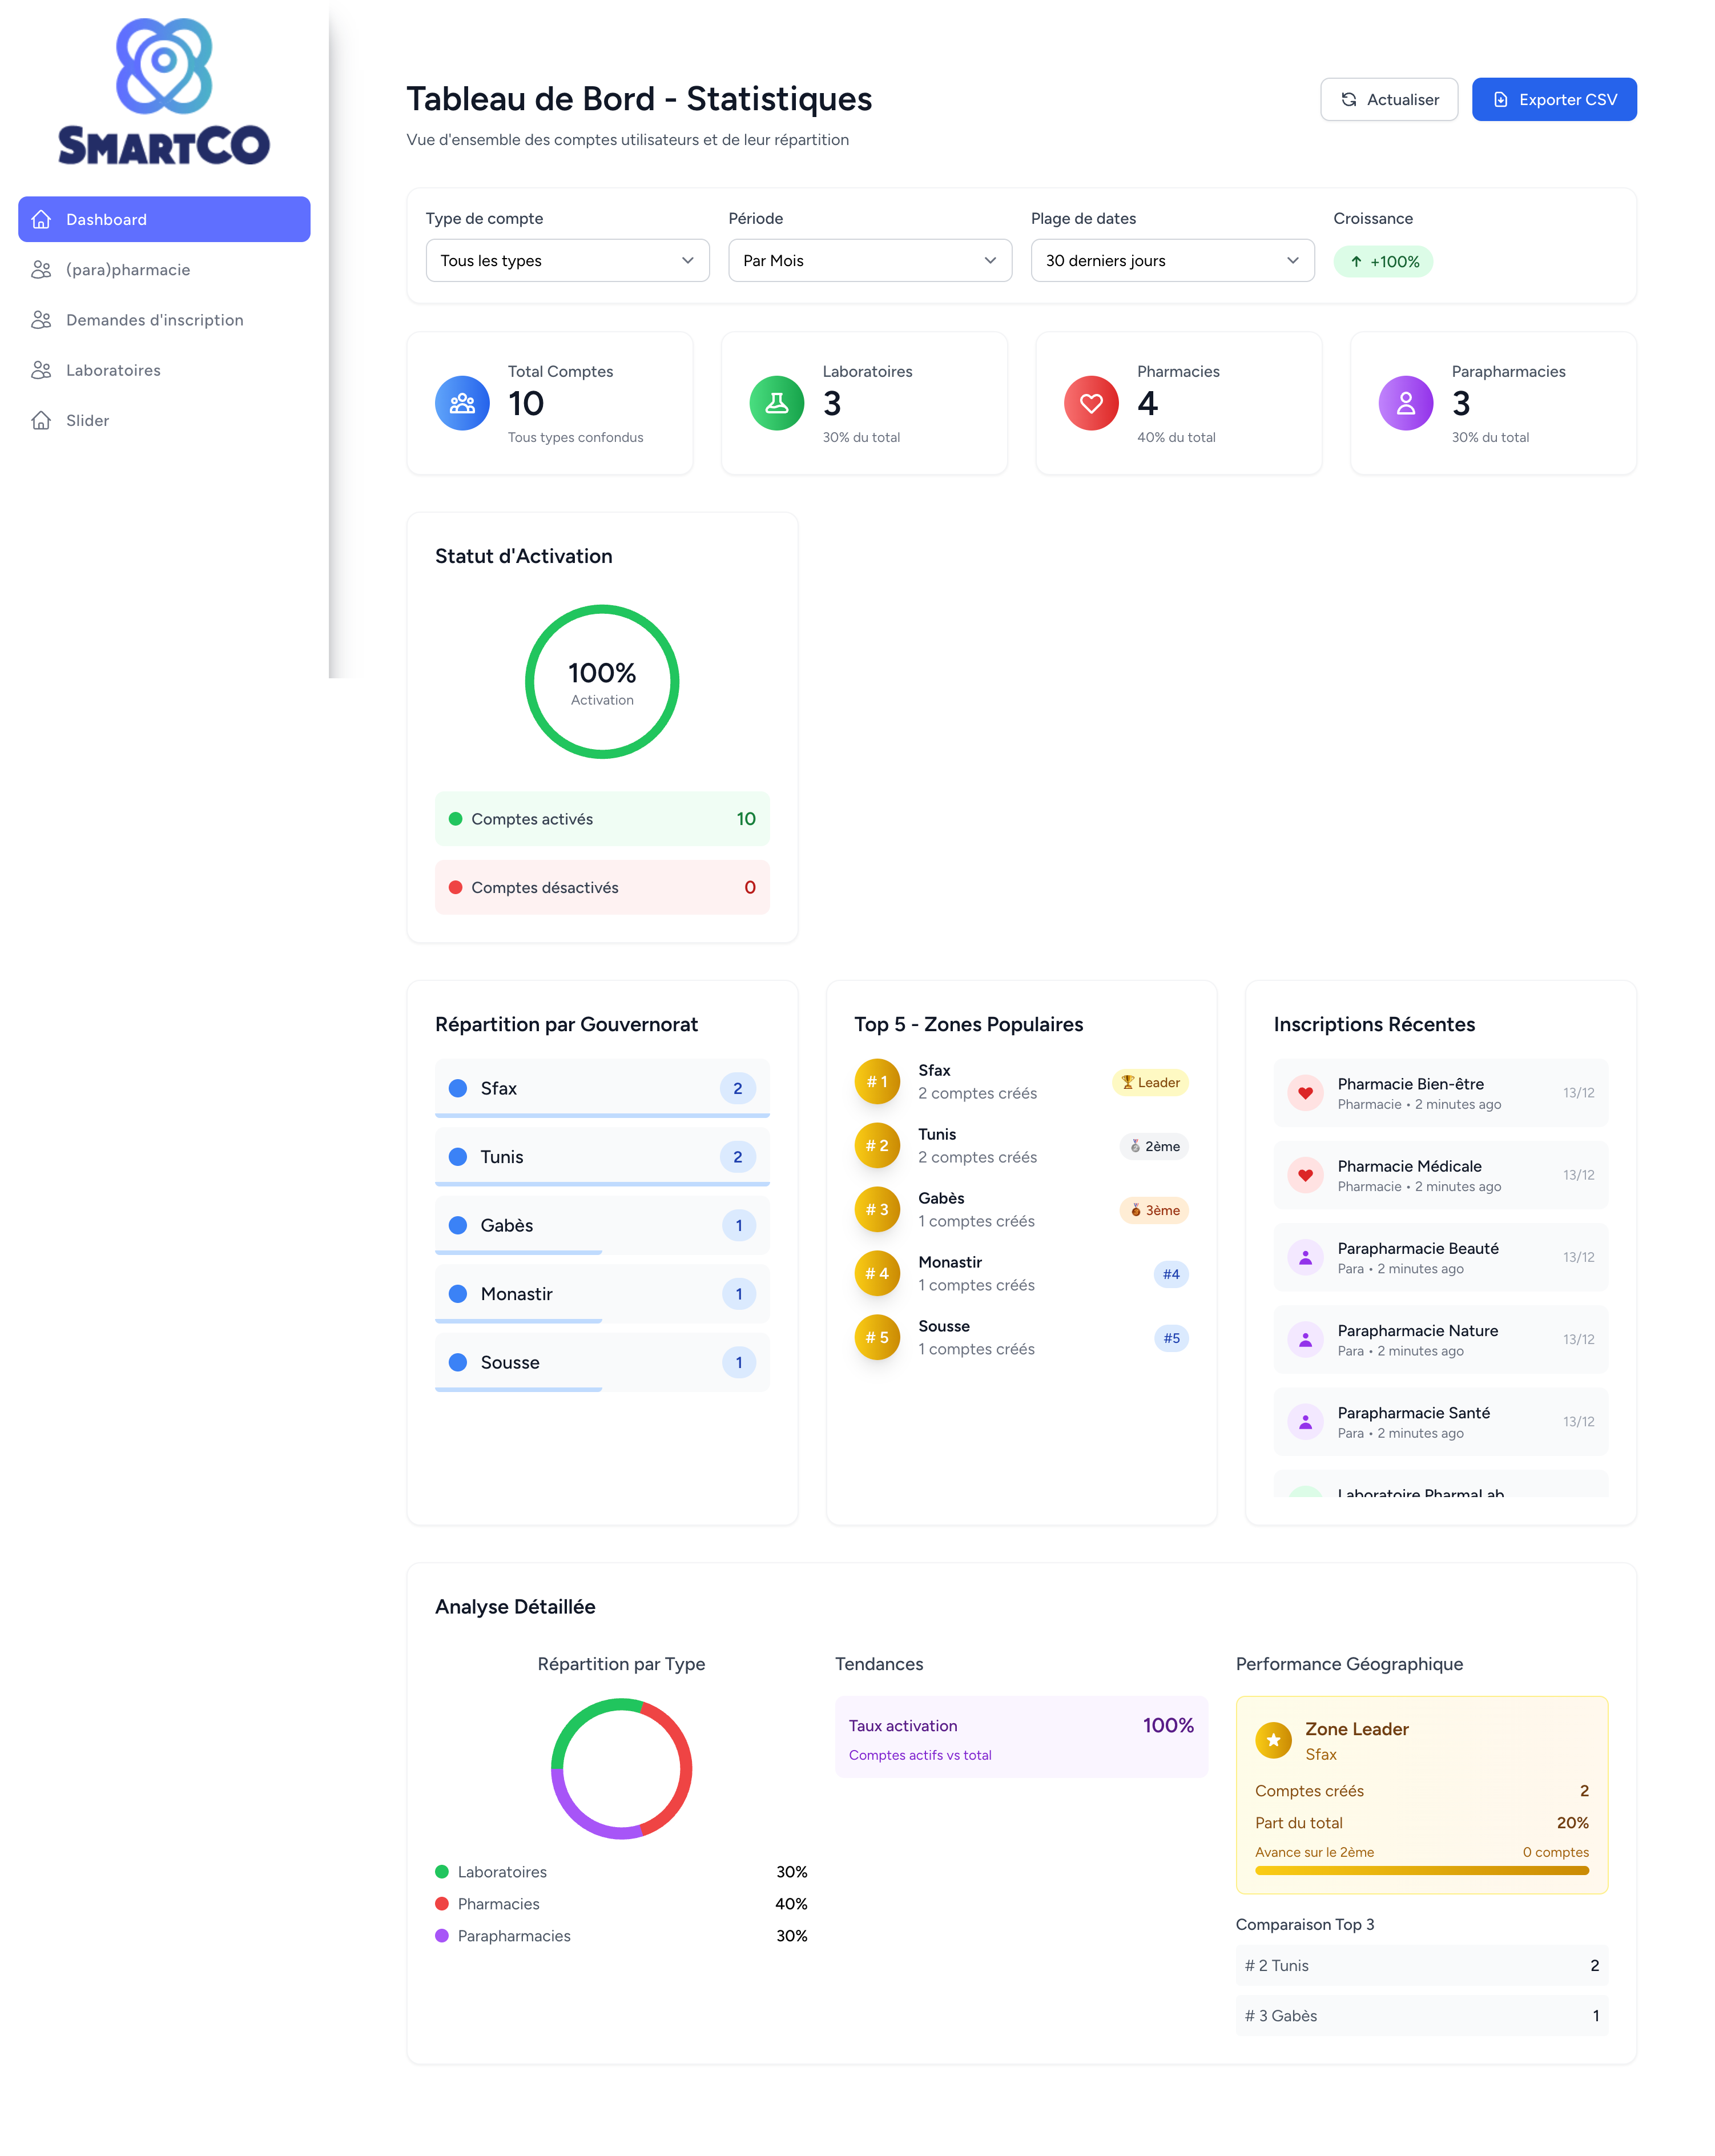This screenshot has width=1715, height=2156.
Task: Click the Actualiser button
Action: (1389, 99)
